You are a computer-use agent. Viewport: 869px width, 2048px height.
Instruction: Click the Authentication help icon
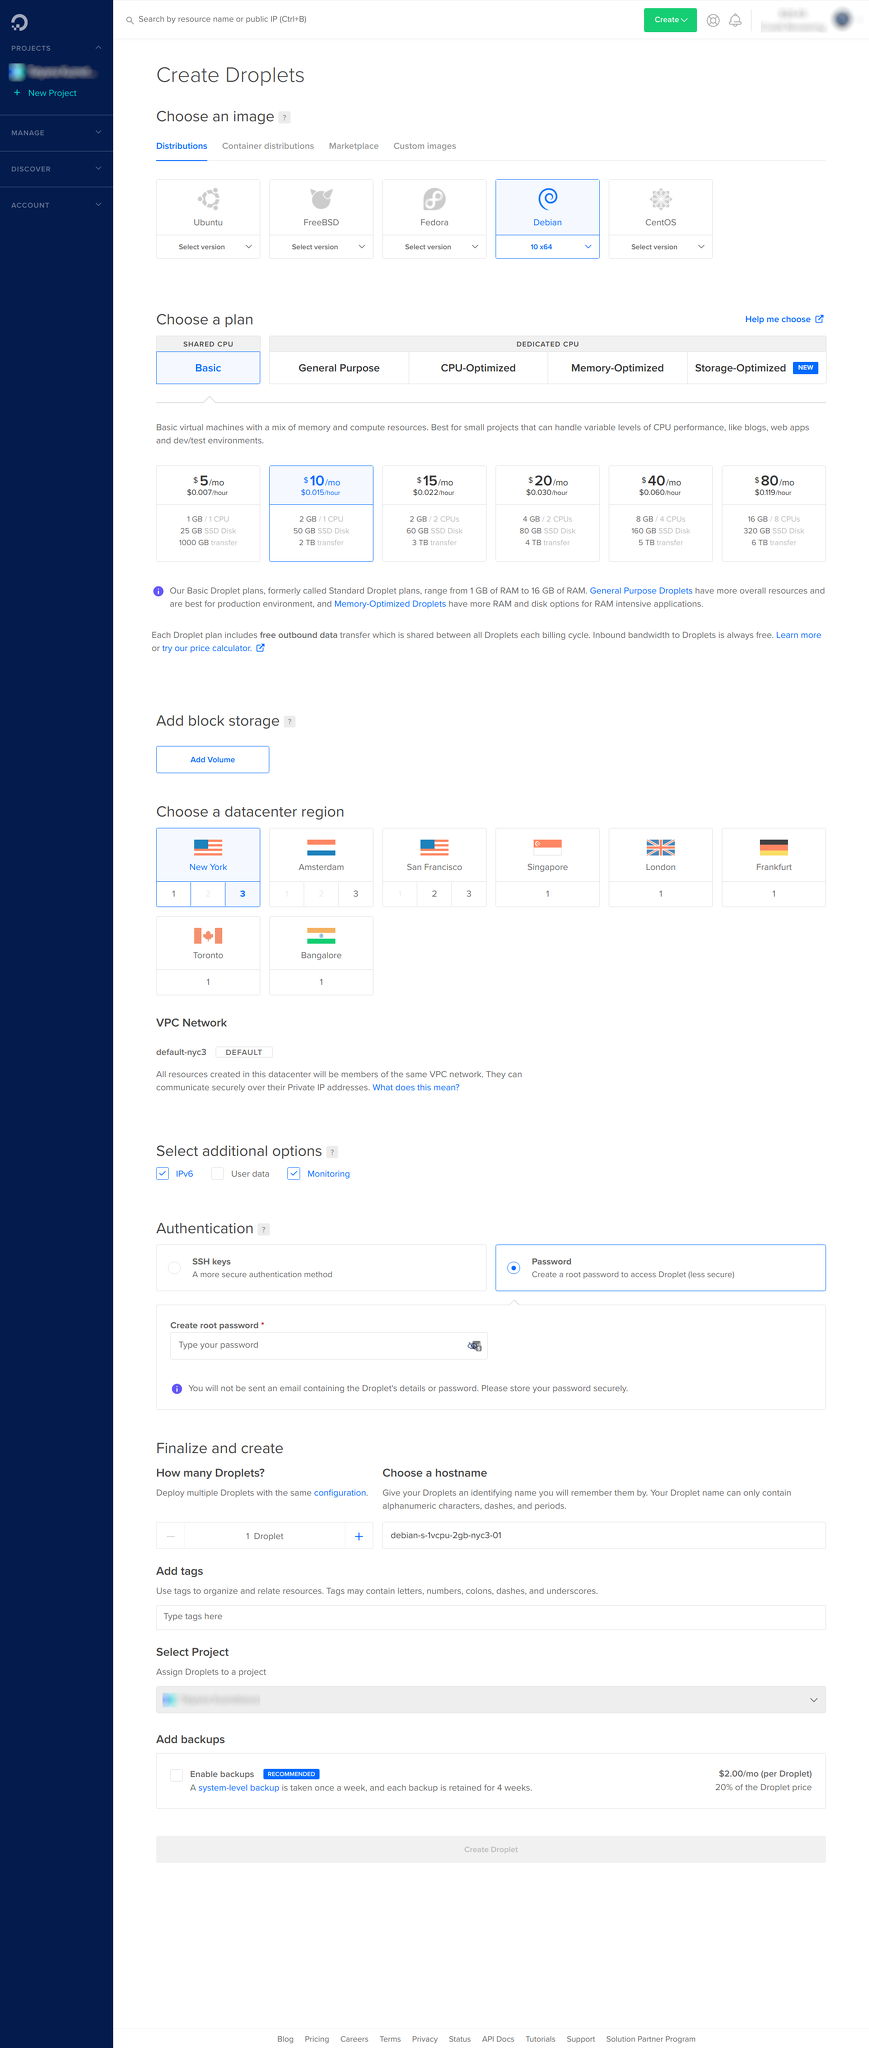(x=264, y=1229)
